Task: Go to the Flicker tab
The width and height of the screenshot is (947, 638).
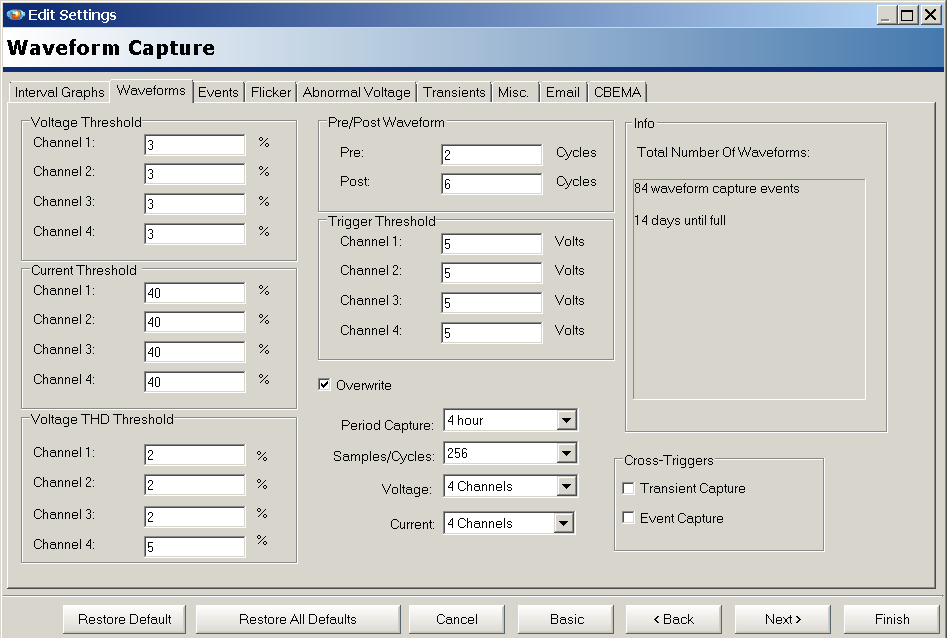Action: [270, 92]
